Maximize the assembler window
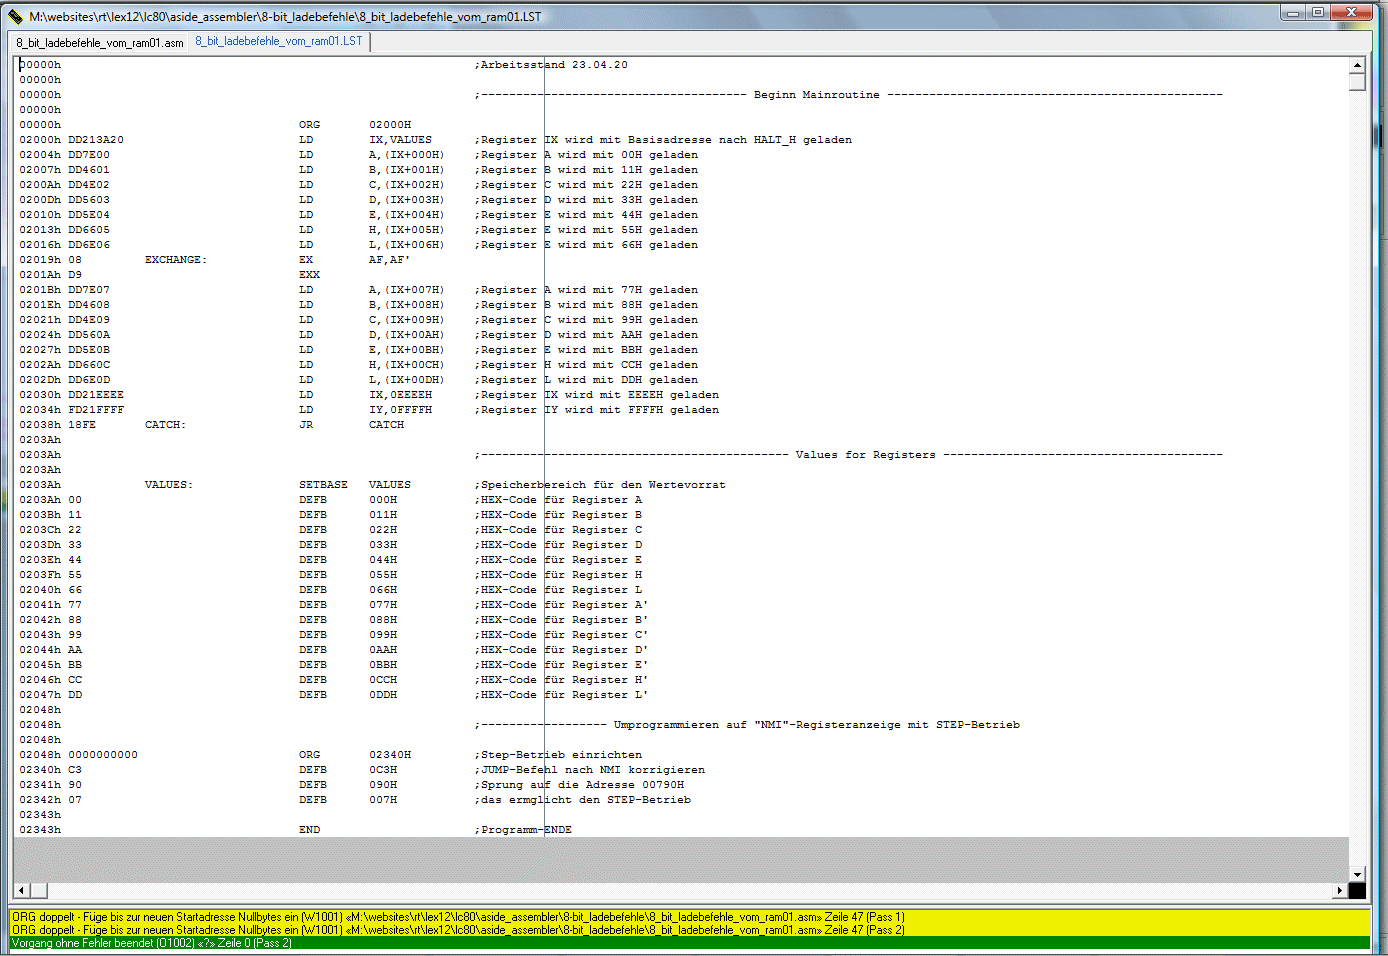The image size is (1388, 956). tap(1318, 13)
